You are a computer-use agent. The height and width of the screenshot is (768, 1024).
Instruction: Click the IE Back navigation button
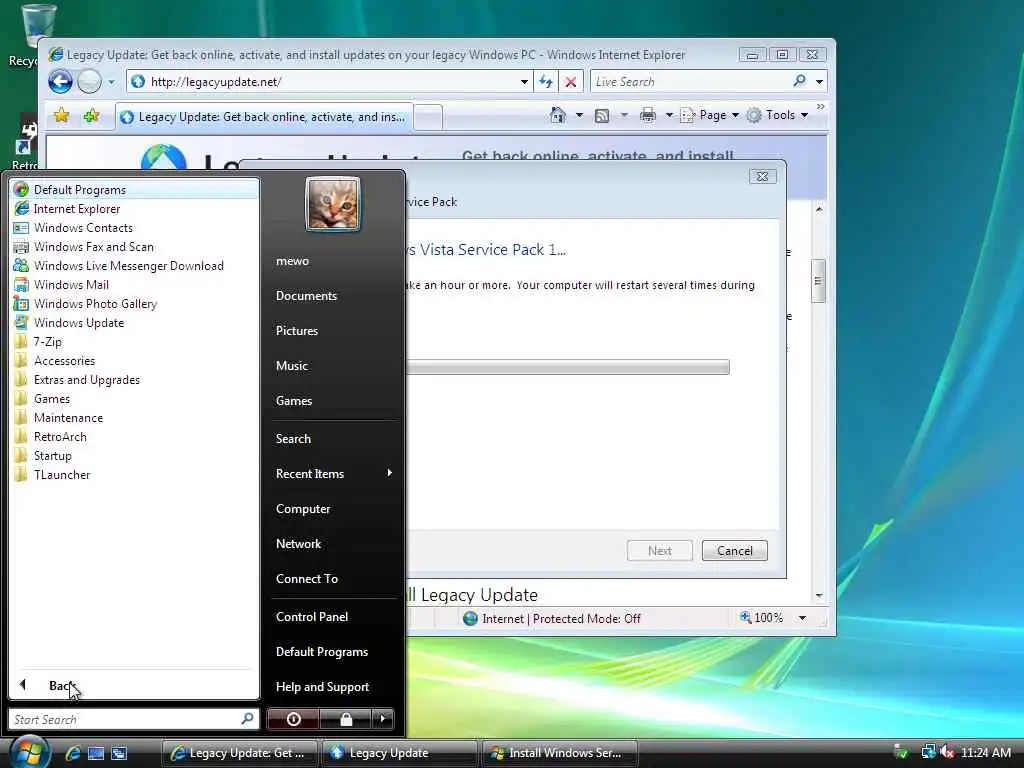pyautogui.click(x=60, y=82)
